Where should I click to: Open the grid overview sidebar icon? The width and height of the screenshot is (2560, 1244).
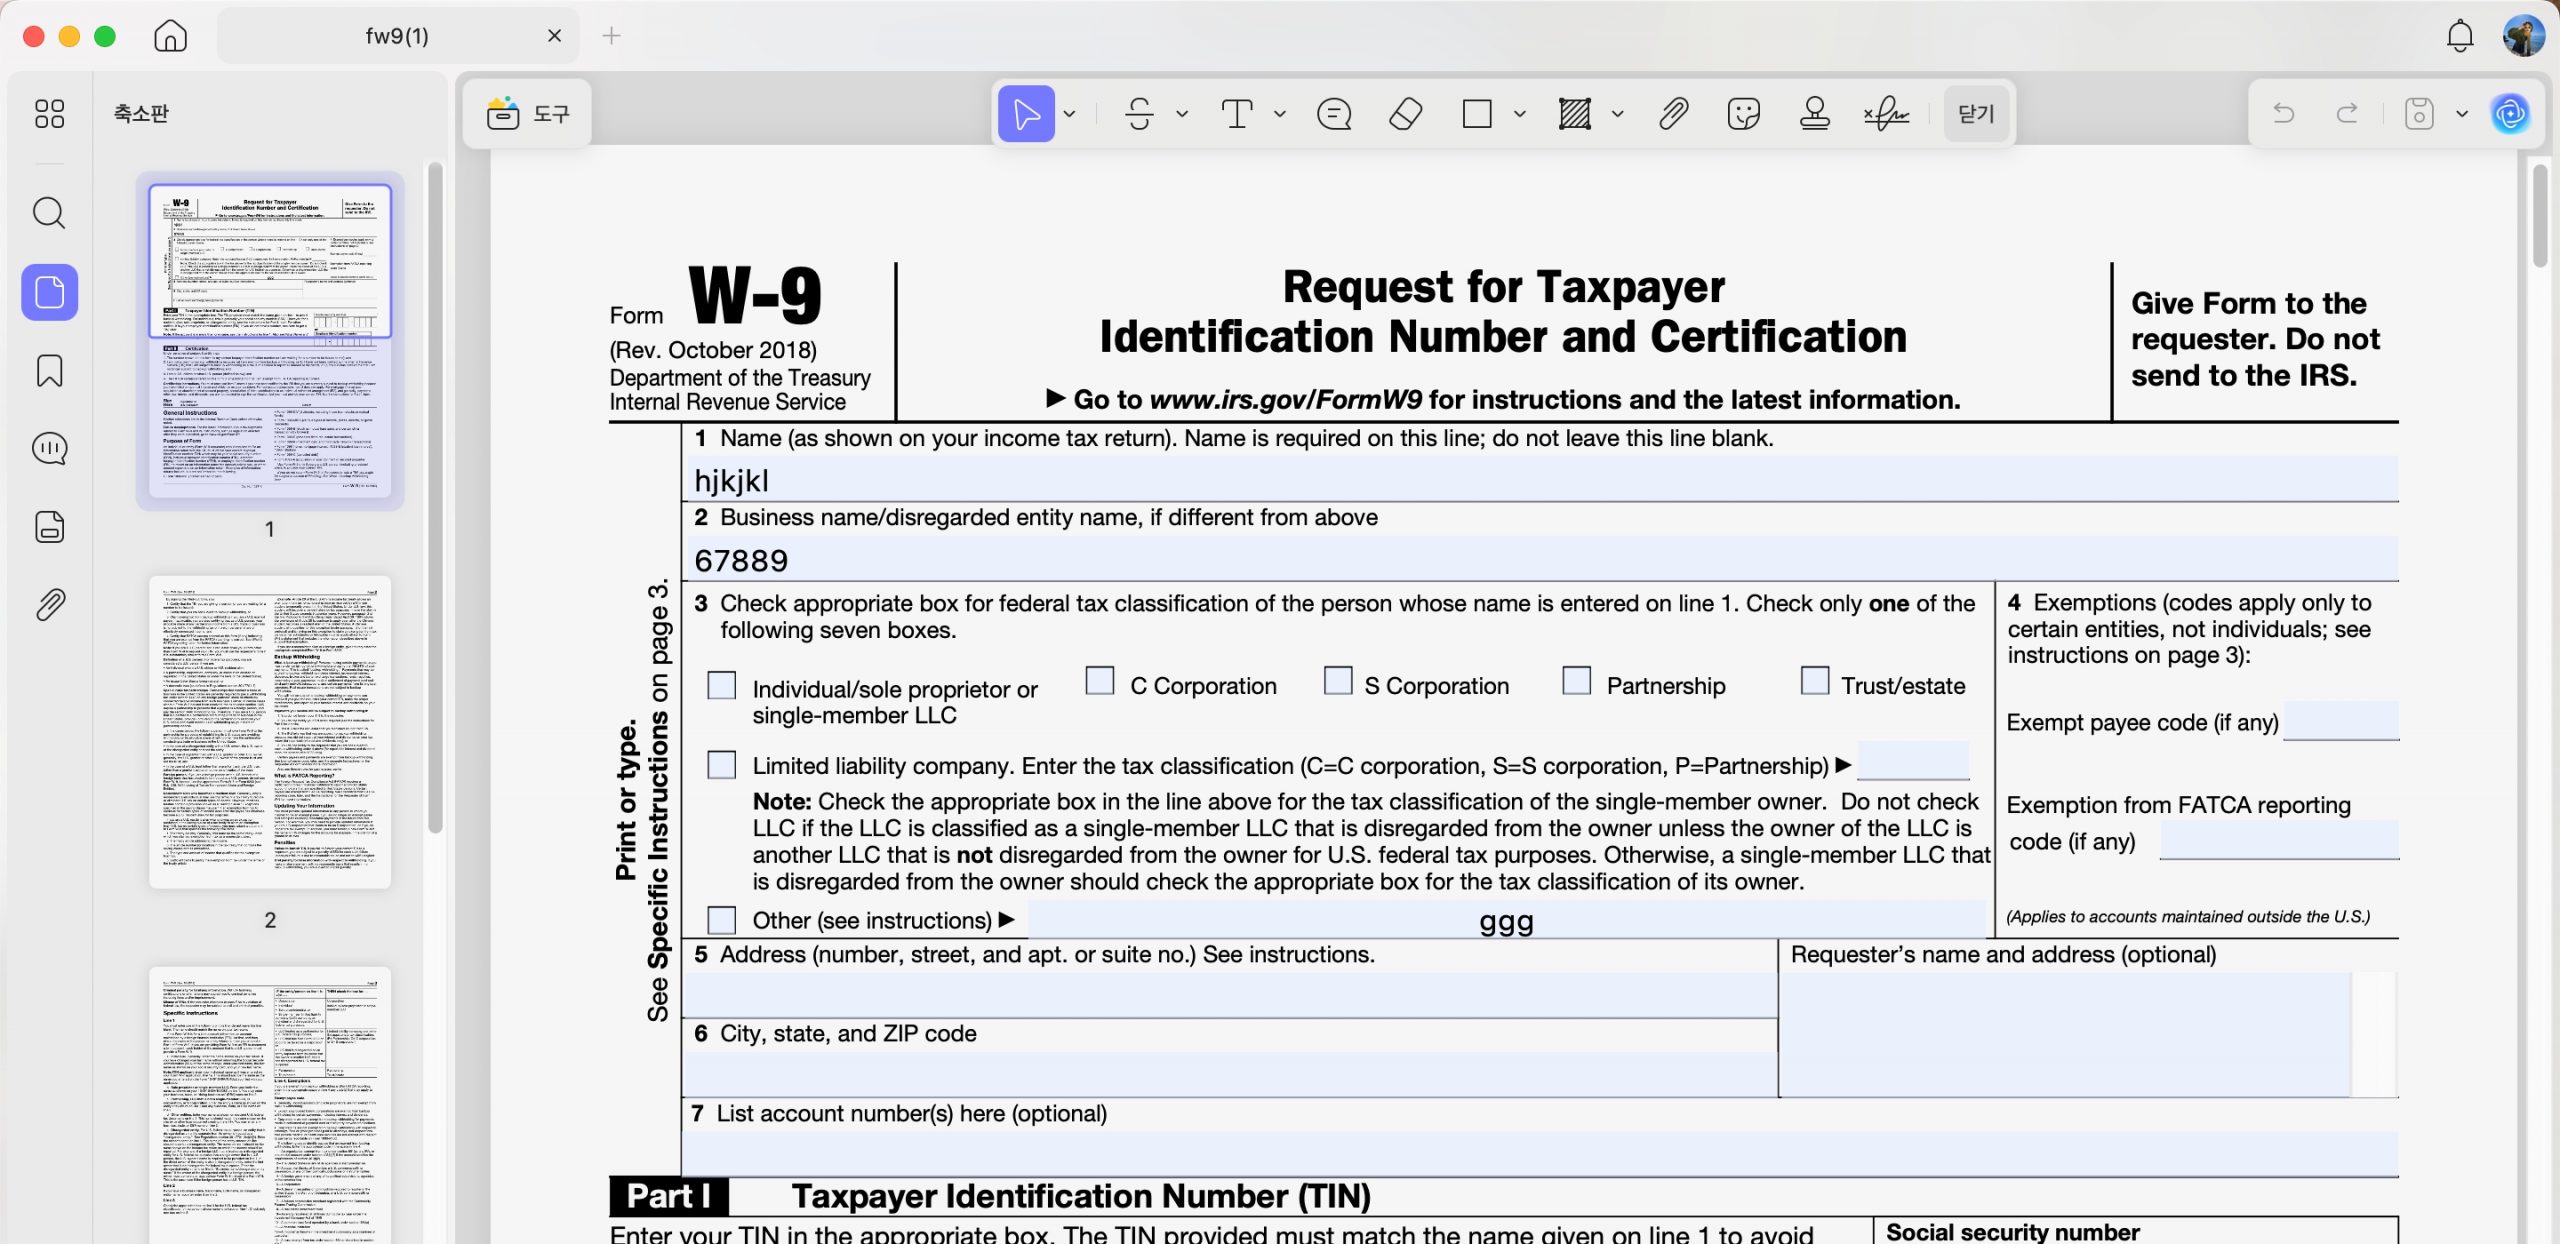[x=49, y=113]
